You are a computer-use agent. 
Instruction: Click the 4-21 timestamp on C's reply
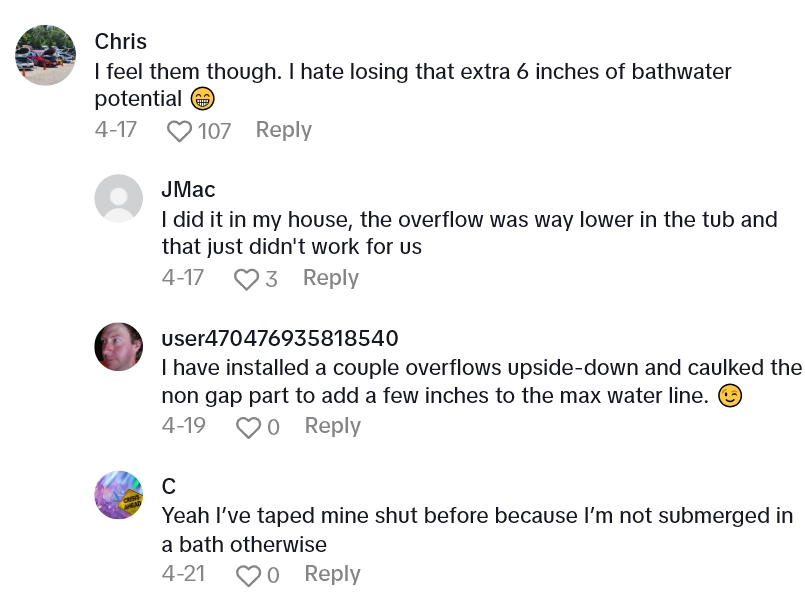pos(184,574)
